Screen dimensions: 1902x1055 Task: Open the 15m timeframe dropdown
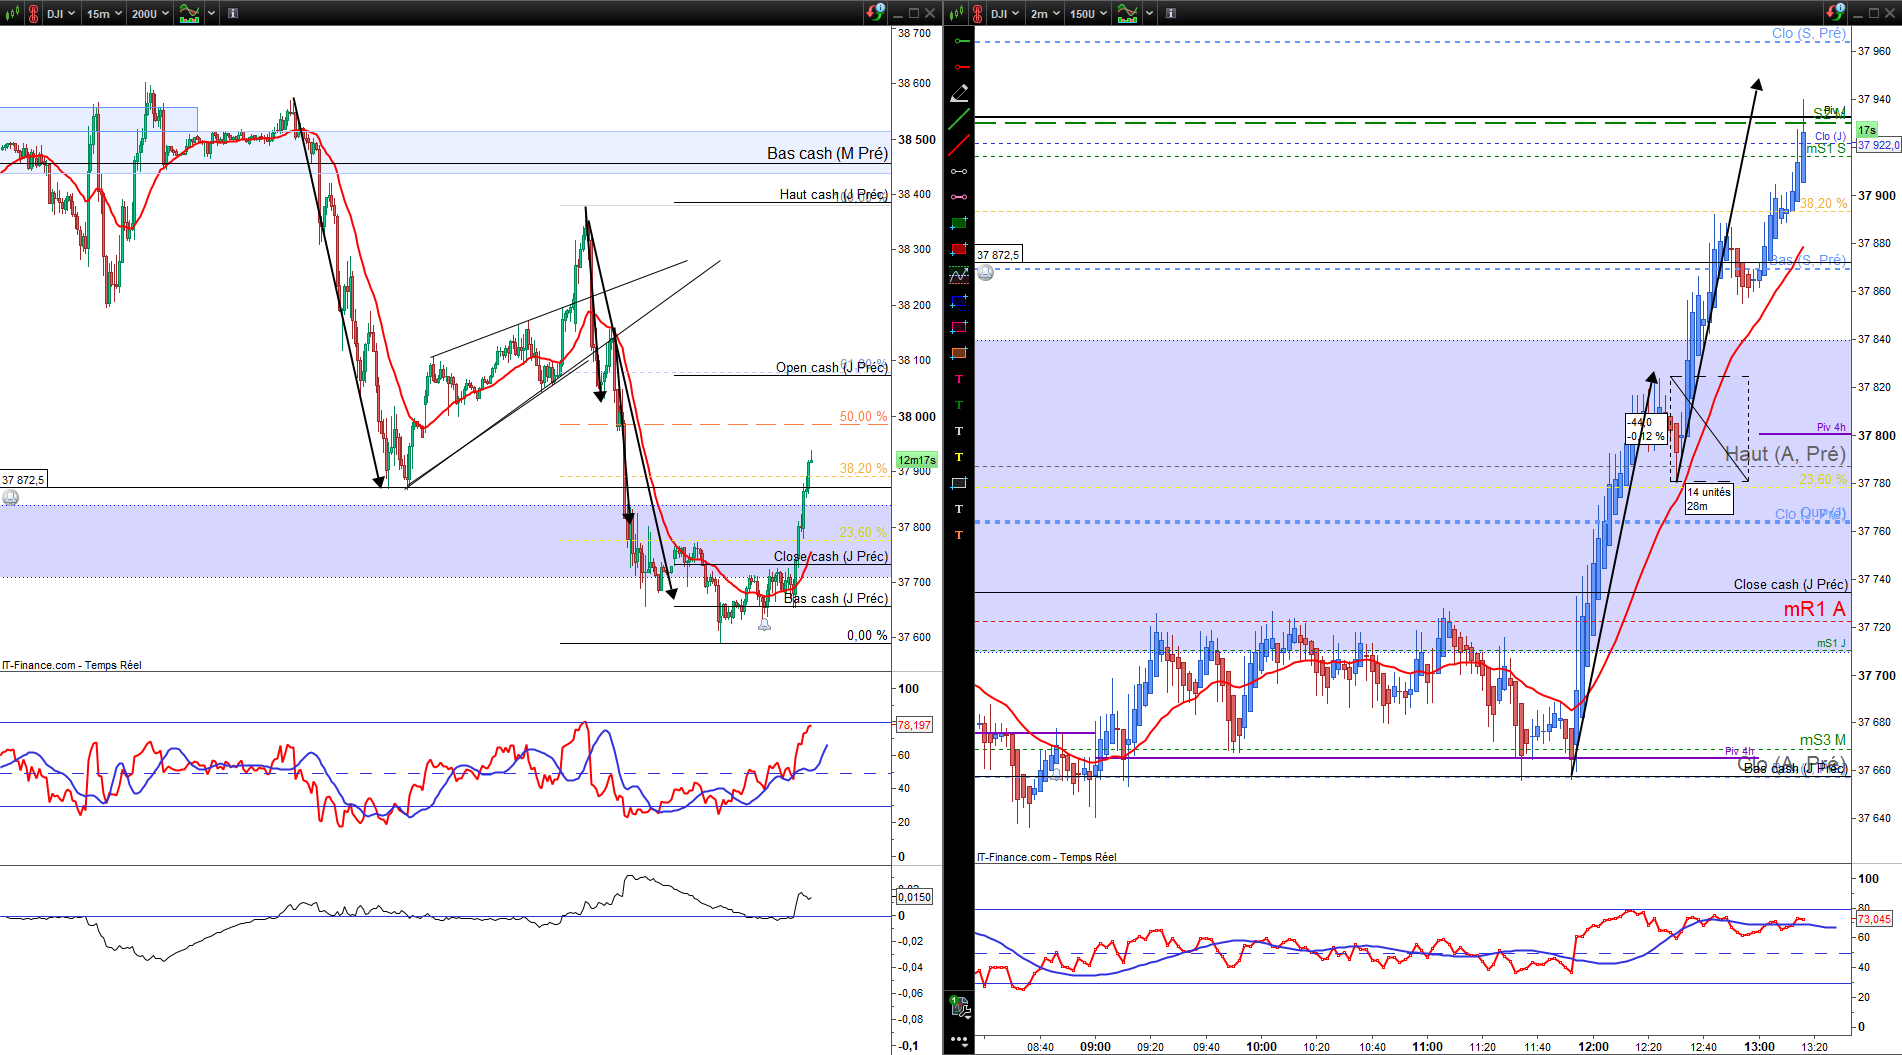click(x=104, y=13)
